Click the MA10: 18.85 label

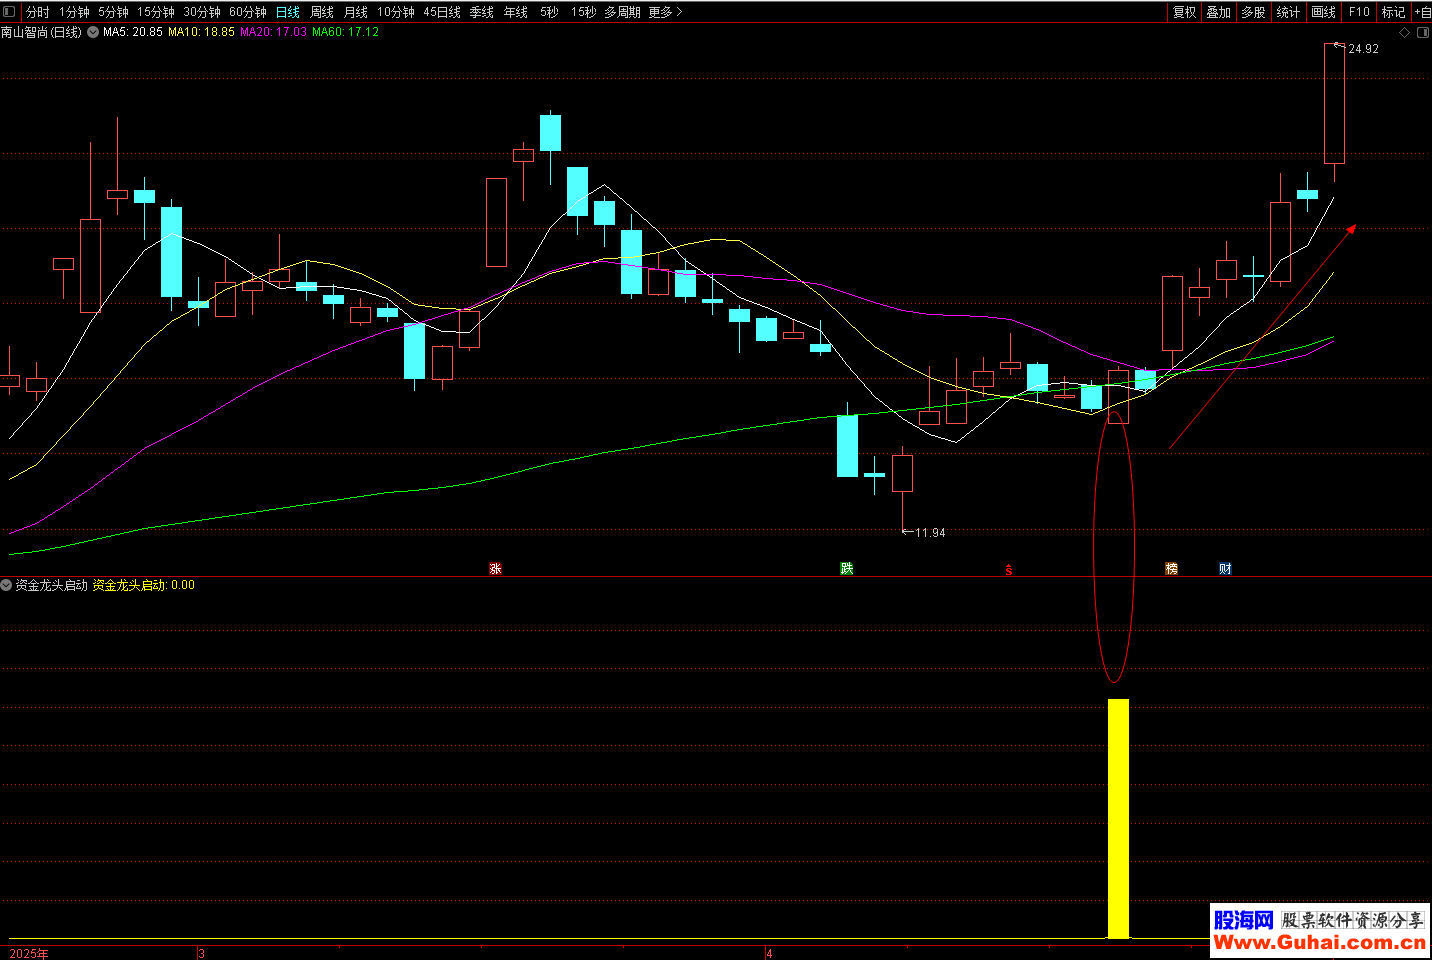(201, 32)
